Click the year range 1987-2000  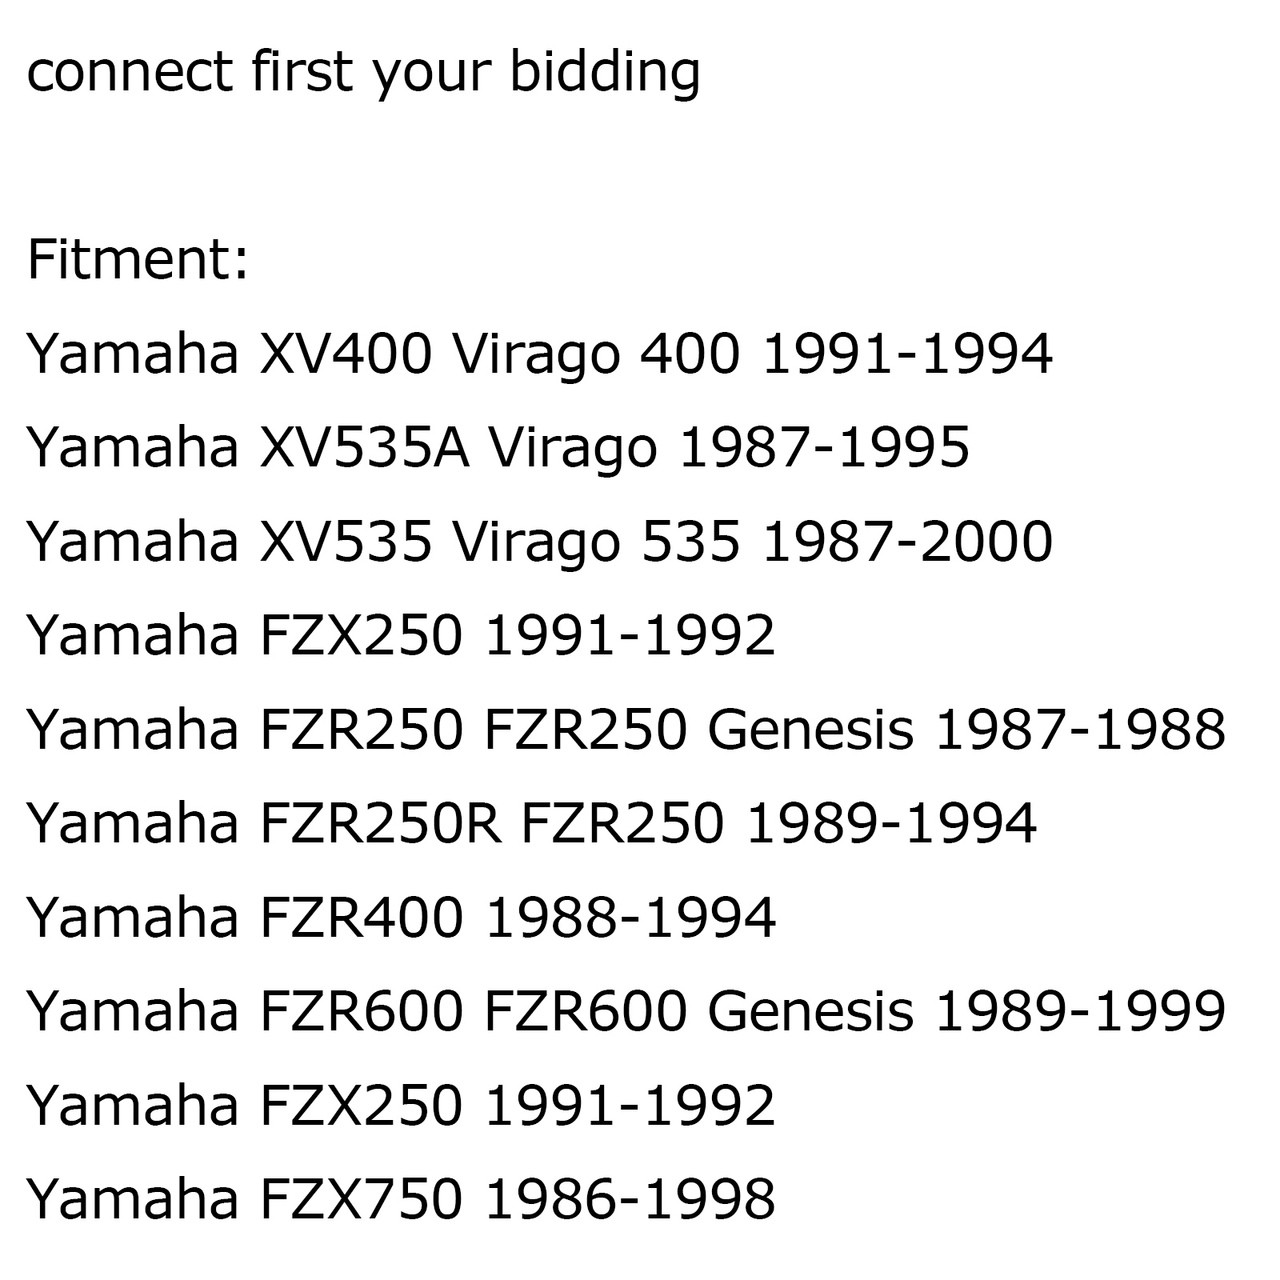(908, 542)
